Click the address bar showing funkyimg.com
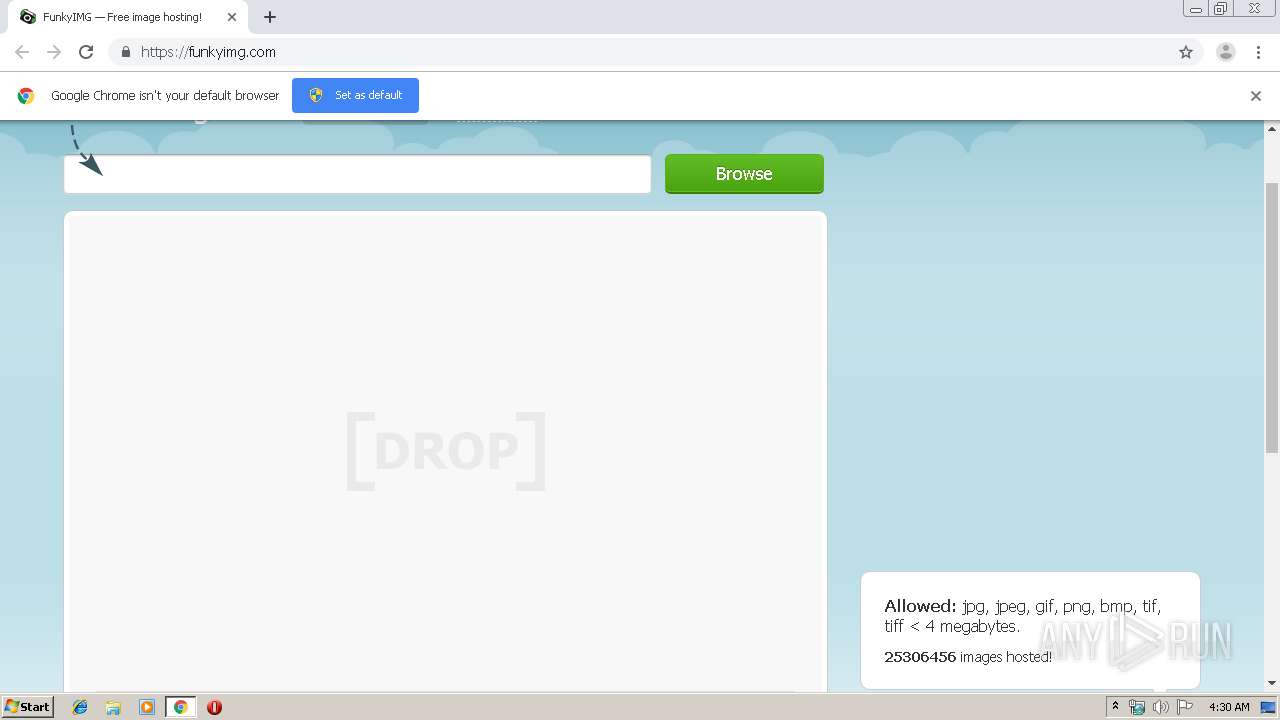Screen dimensions: 1280x720 click(640, 52)
